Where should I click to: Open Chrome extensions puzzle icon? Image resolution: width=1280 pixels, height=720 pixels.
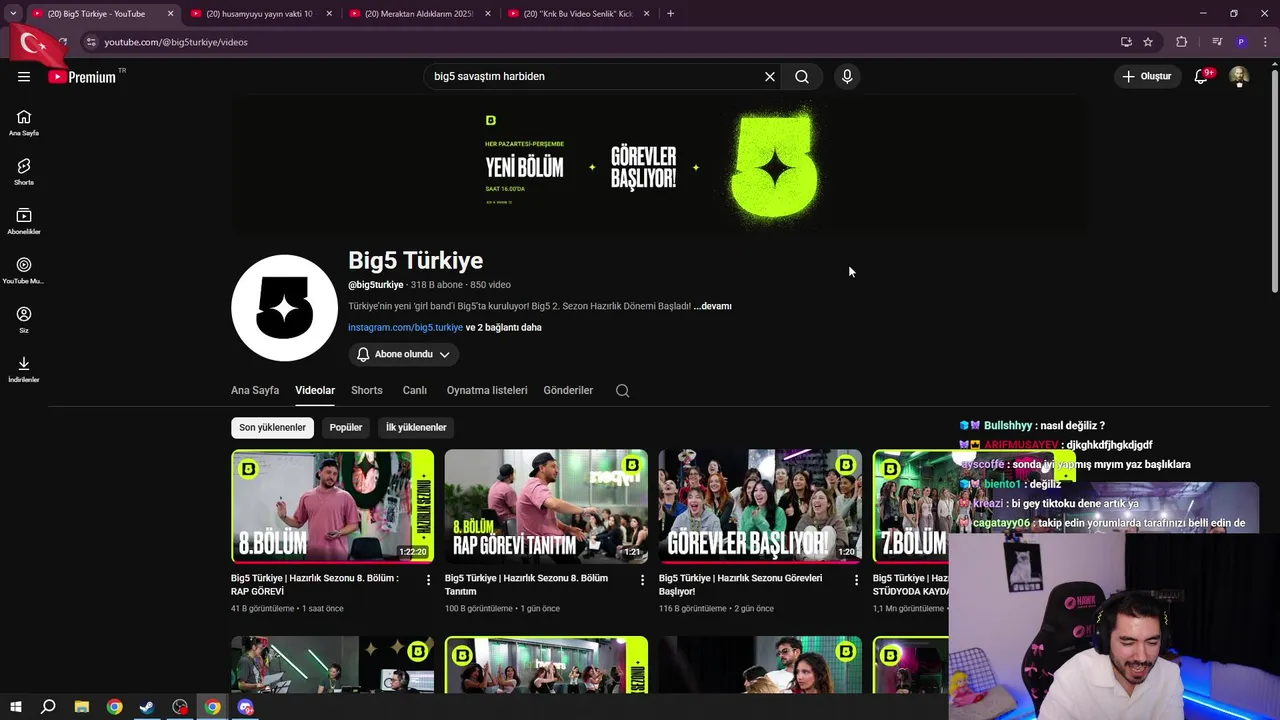pos(1182,42)
